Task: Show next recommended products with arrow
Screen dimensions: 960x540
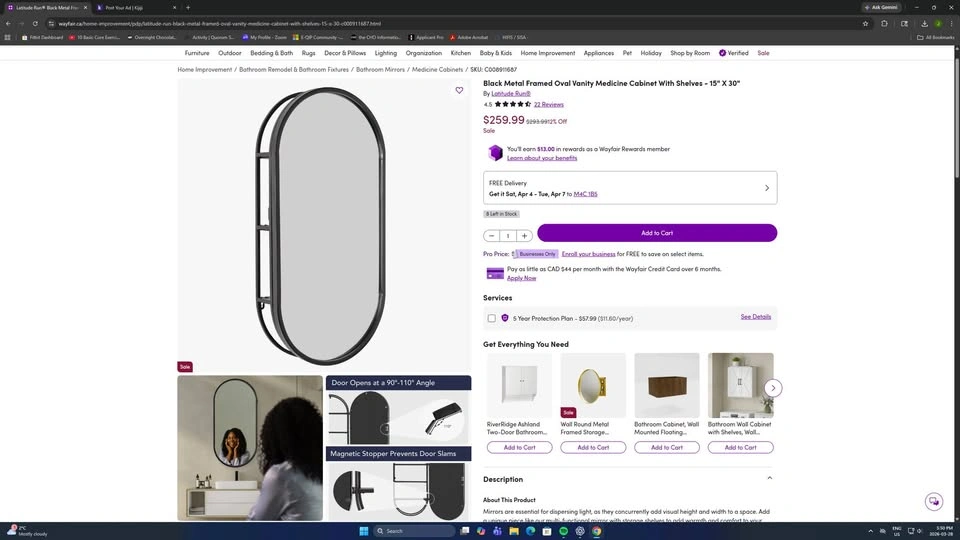Action: [773, 388]
